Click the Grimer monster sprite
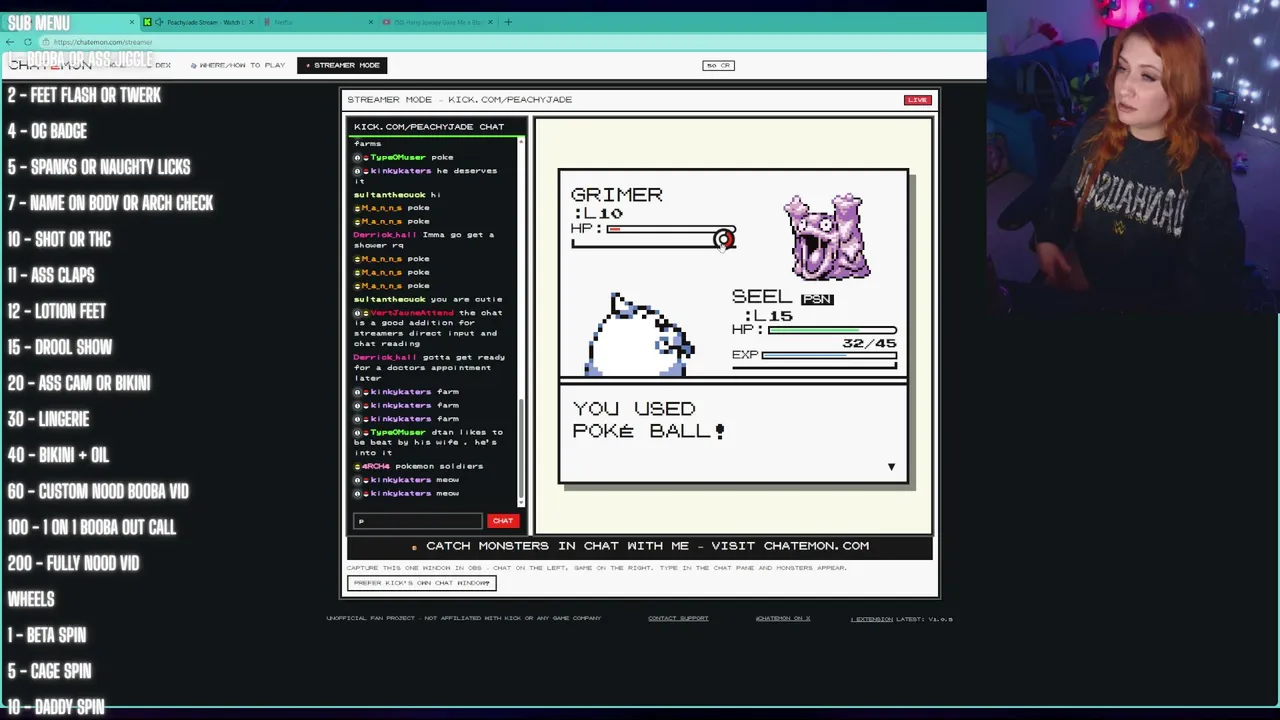 (x=826, y=236)
